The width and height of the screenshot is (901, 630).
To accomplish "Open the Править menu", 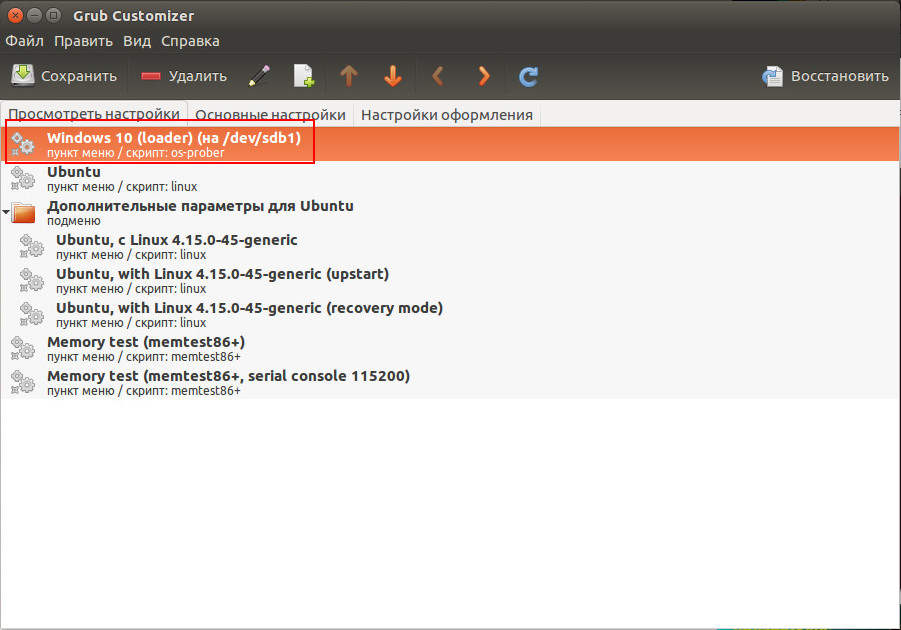I will [x=83, y=41].
